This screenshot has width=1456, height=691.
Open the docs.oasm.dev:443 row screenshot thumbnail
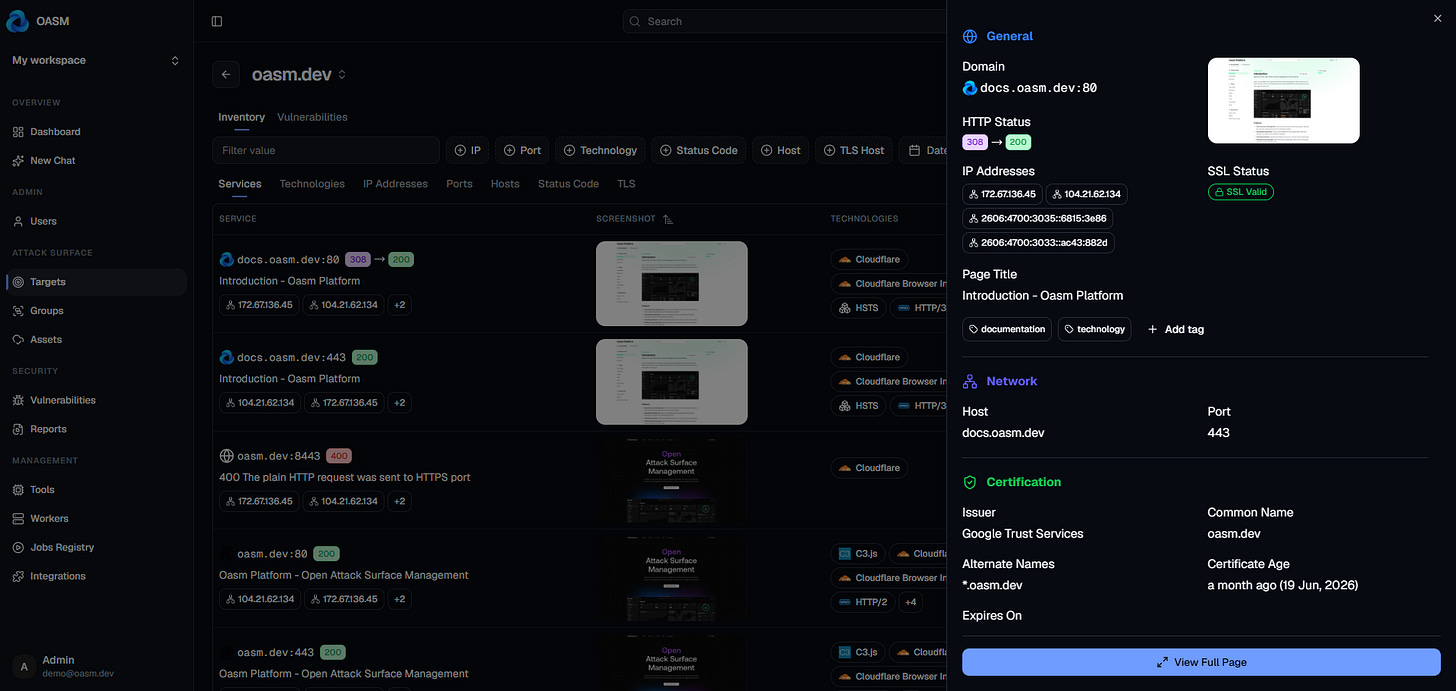(x=672, y=382)
